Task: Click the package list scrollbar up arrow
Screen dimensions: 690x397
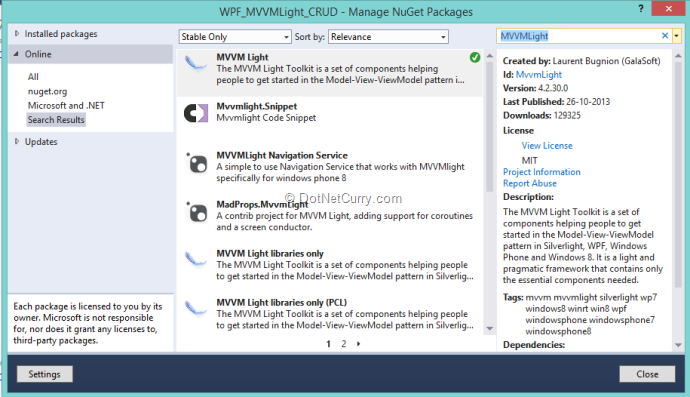Action: tap(489, 56)
